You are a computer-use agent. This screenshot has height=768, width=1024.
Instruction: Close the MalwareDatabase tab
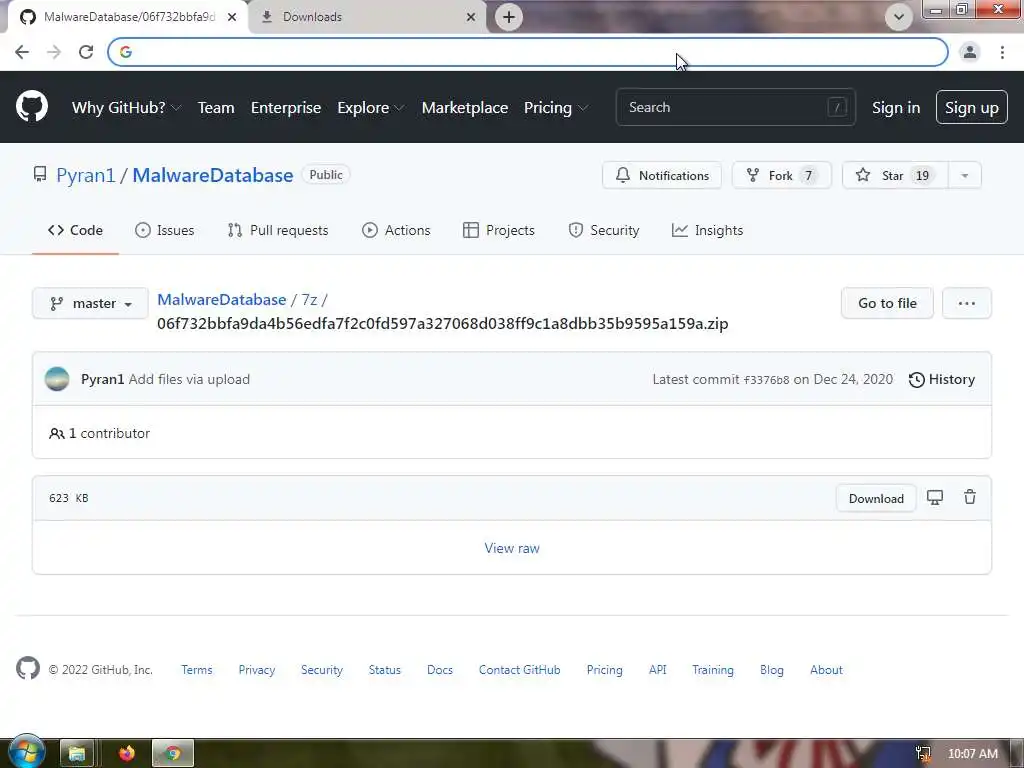click(232, 17)
